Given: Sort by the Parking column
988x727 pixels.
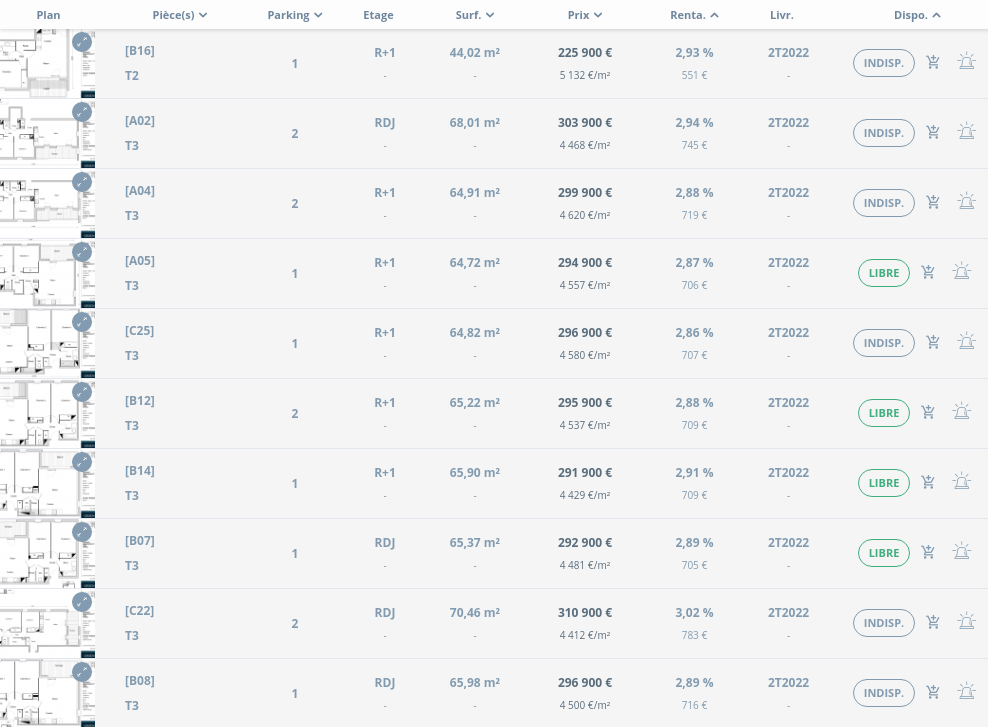Looking at the screenshot, I should pyautogui.click(x=295, y=15).
